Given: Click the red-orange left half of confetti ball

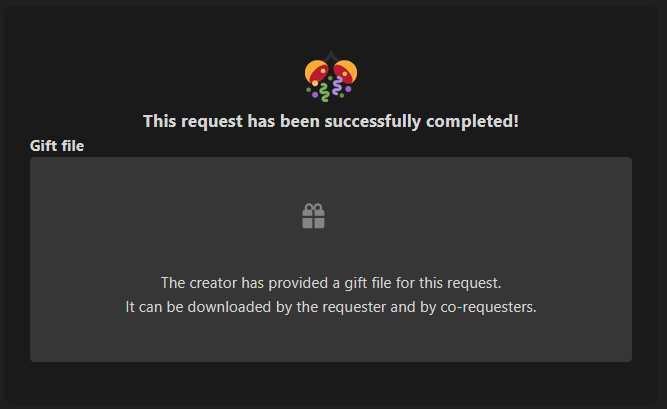Looking at the screenshot, I should pos(317,72).
